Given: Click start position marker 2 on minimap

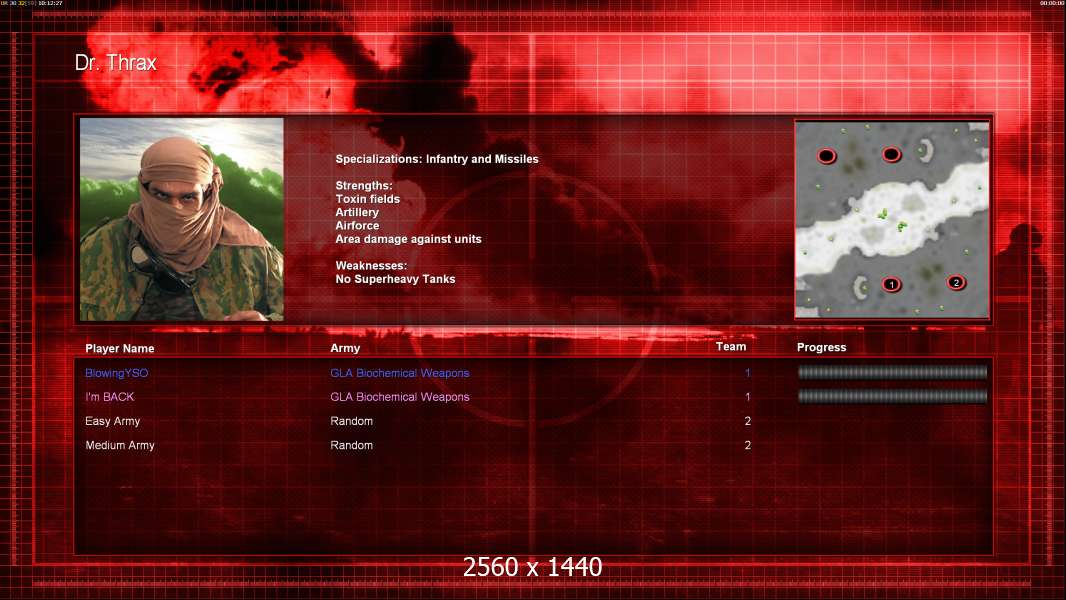Looking at the screenshot, I should 956,282.
